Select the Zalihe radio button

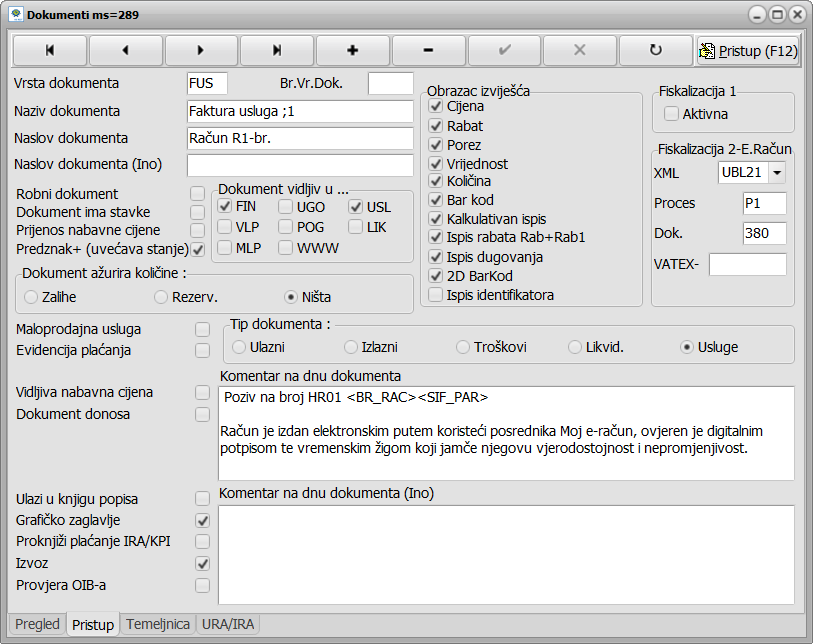click(32, 296)
